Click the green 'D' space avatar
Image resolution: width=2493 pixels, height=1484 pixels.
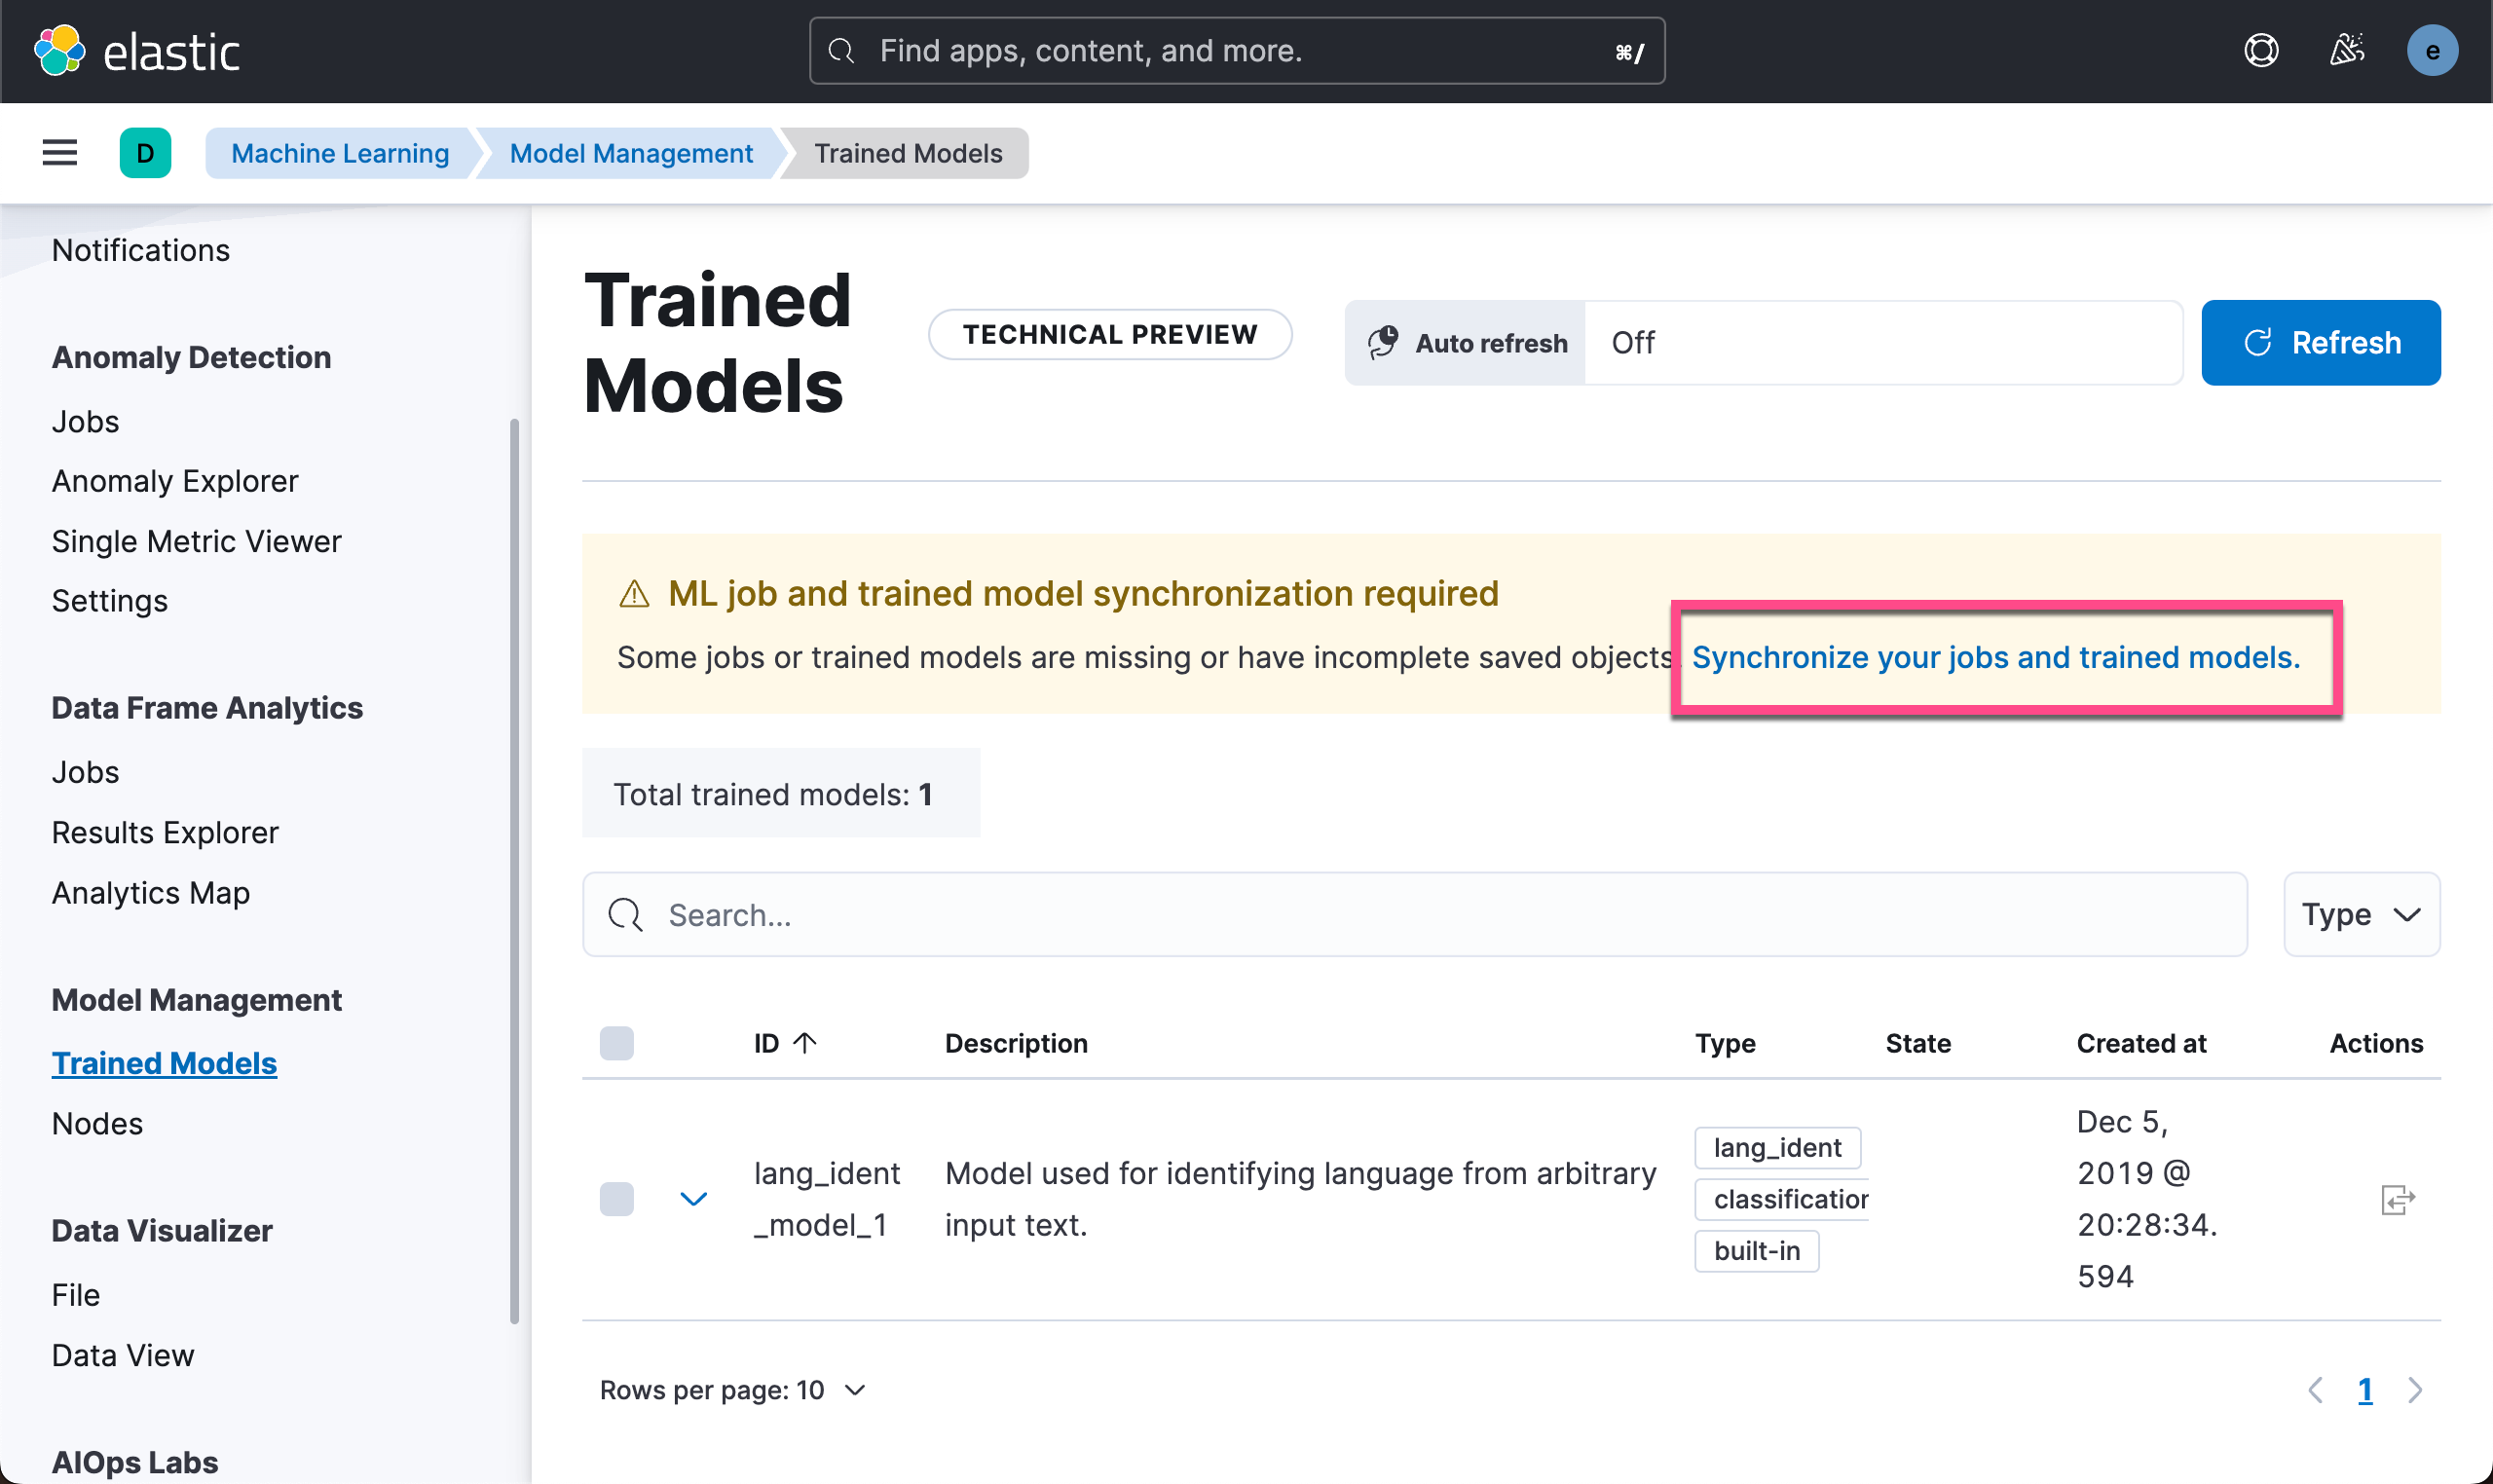[x=145, y=153]
